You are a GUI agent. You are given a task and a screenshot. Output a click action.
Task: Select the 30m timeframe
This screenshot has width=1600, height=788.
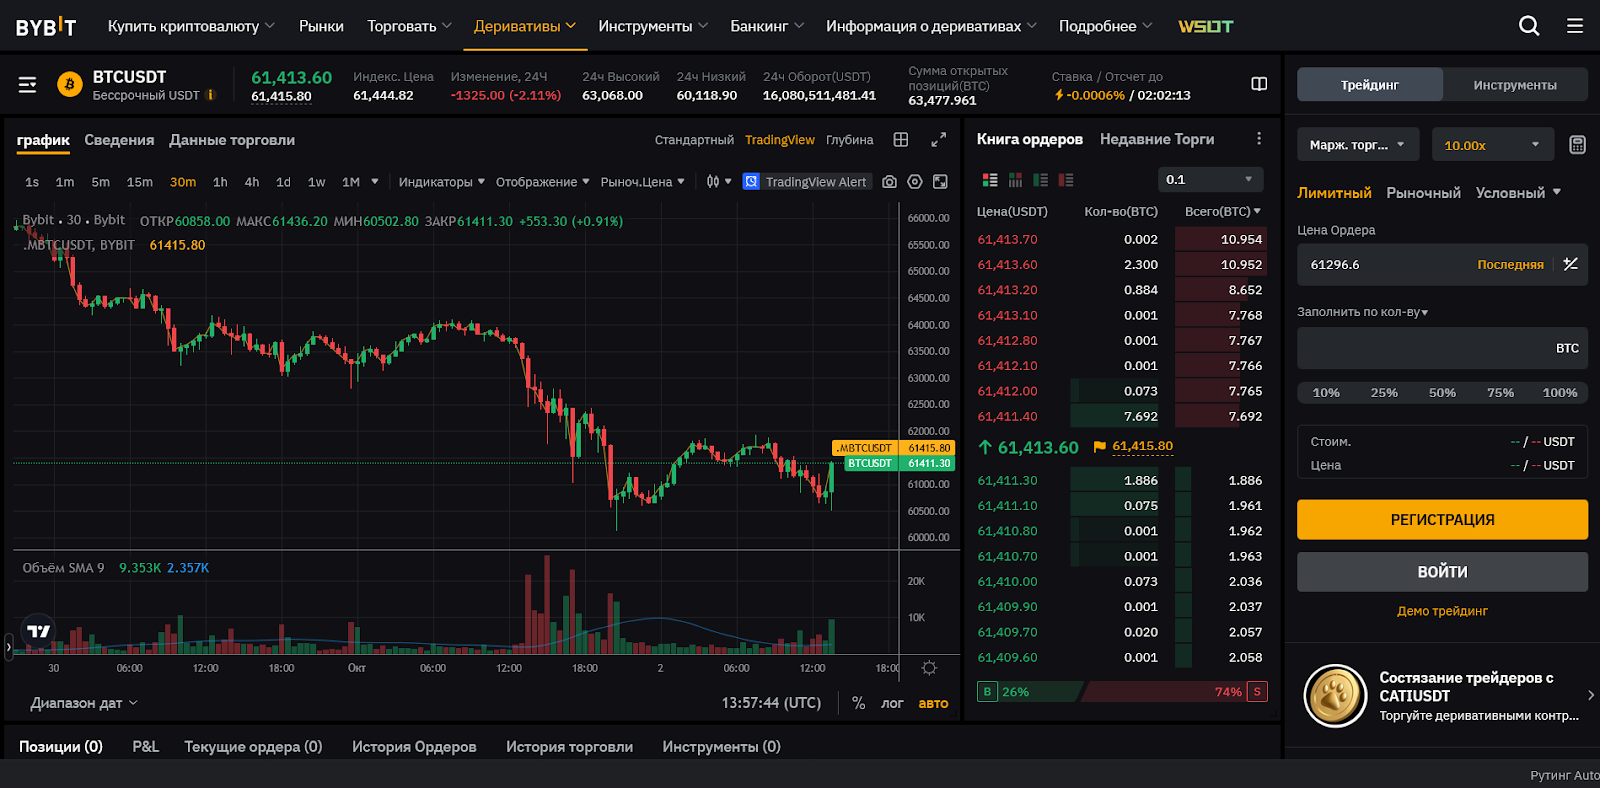[183, 182]
